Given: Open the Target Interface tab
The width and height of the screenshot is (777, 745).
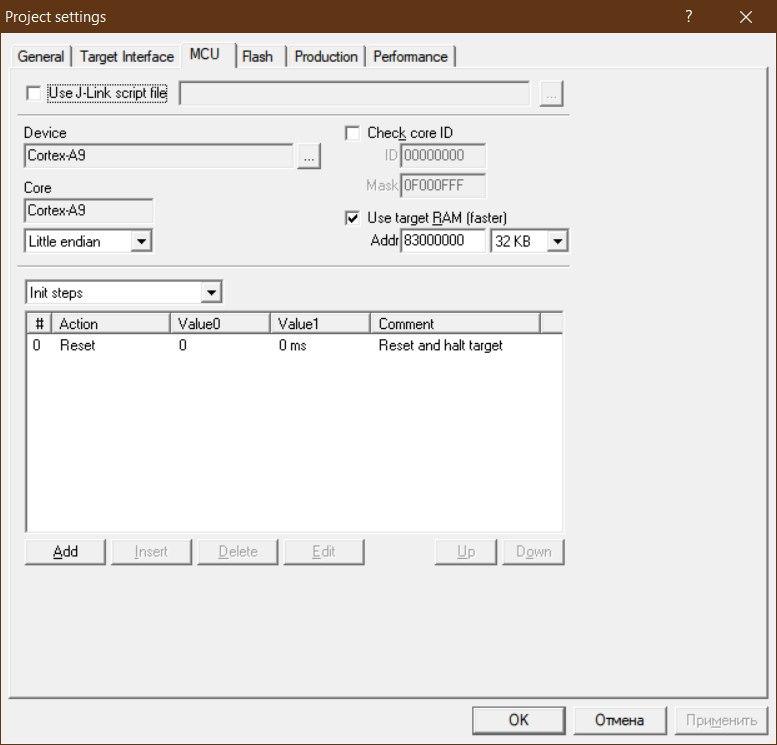Looking at the screenshot, I should coord(127,57).
